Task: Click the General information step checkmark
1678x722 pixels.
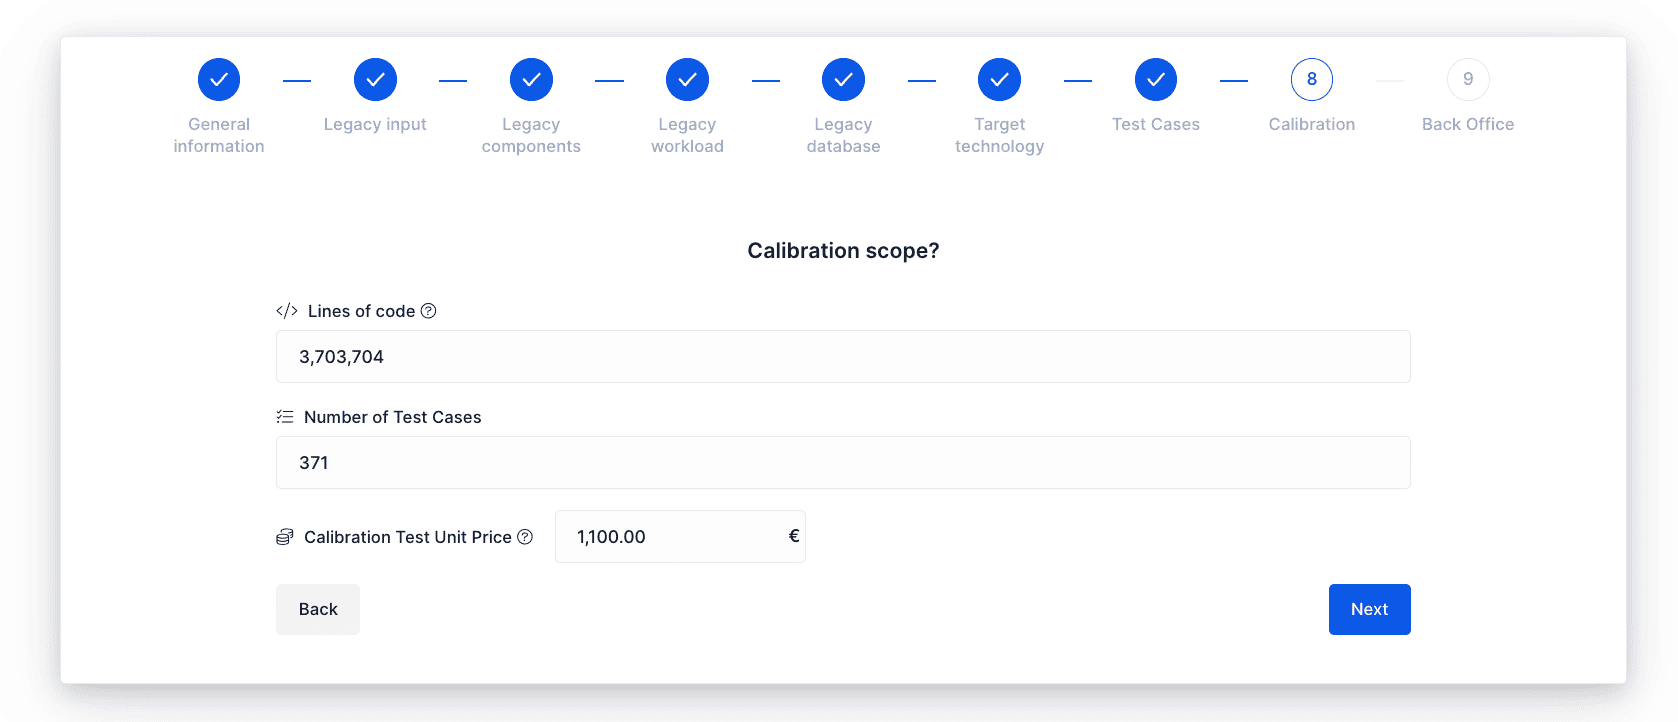Action: click(x=219, y=80)
